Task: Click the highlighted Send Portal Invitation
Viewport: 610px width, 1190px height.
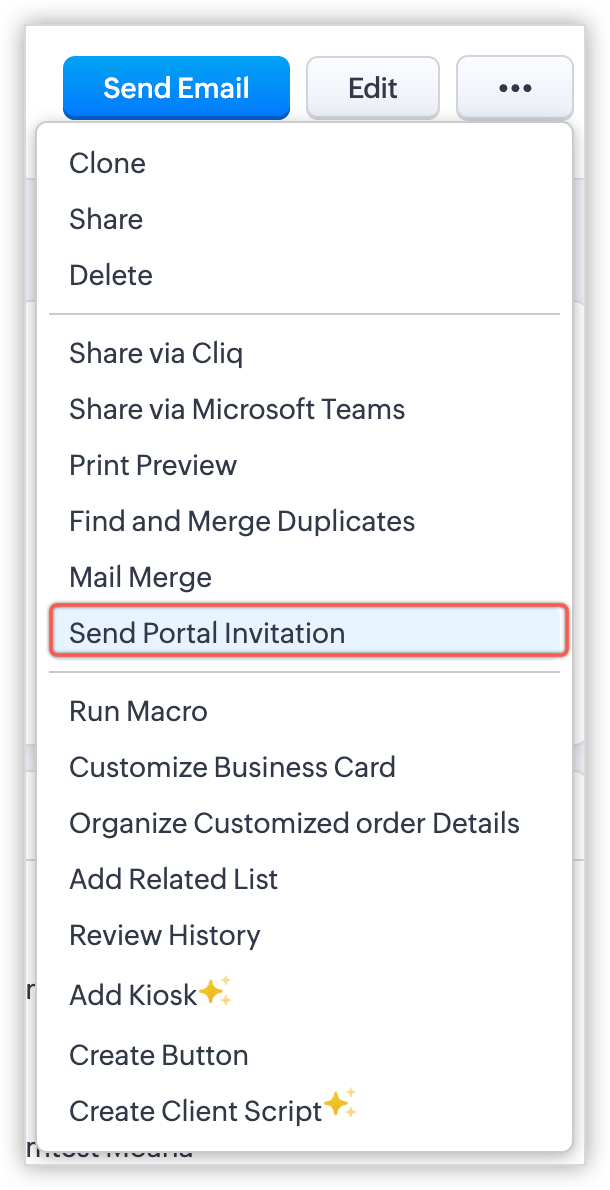Action: pyautogui.click(x=207, y=633)
